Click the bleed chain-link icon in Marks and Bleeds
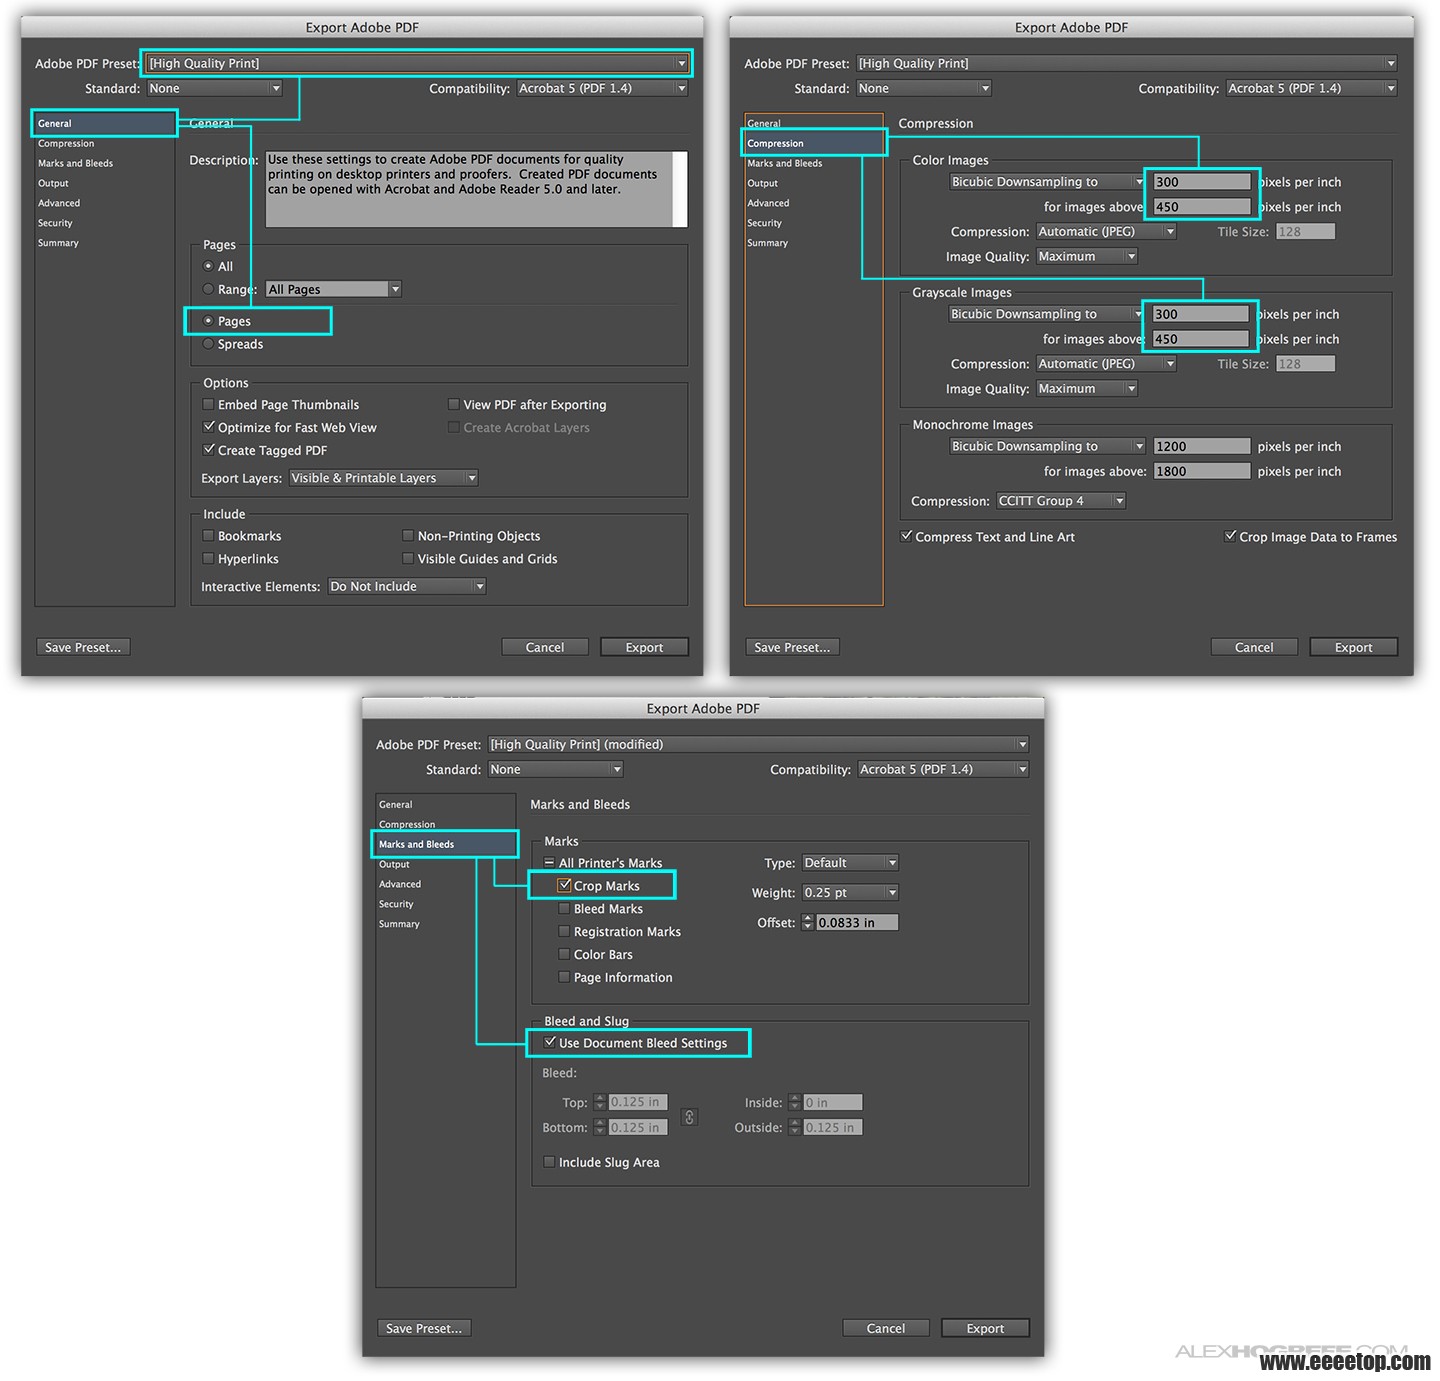This screenshot has width=1440, height=1381. (x=689, y=1116)
